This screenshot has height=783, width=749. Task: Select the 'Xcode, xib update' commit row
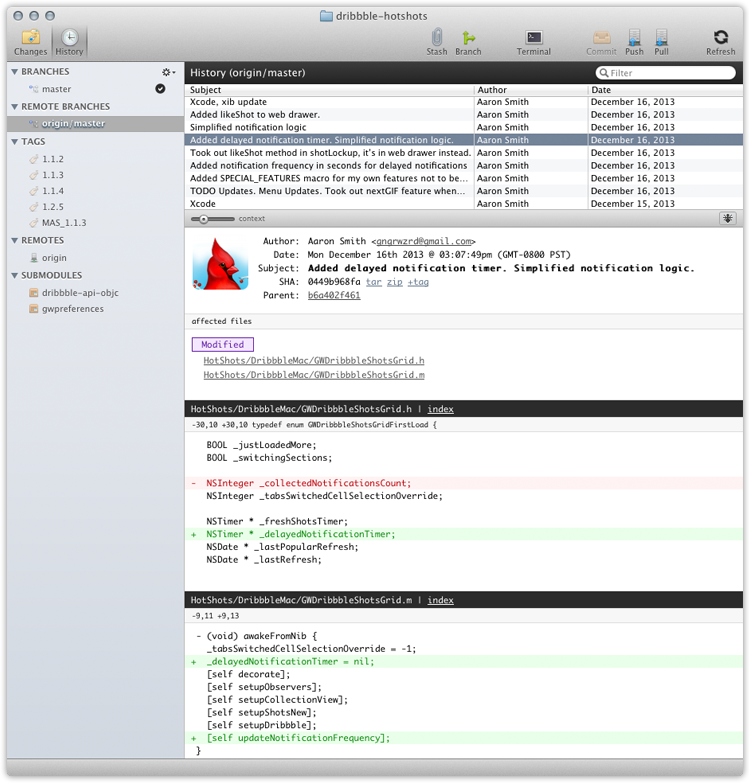[330, 102]
